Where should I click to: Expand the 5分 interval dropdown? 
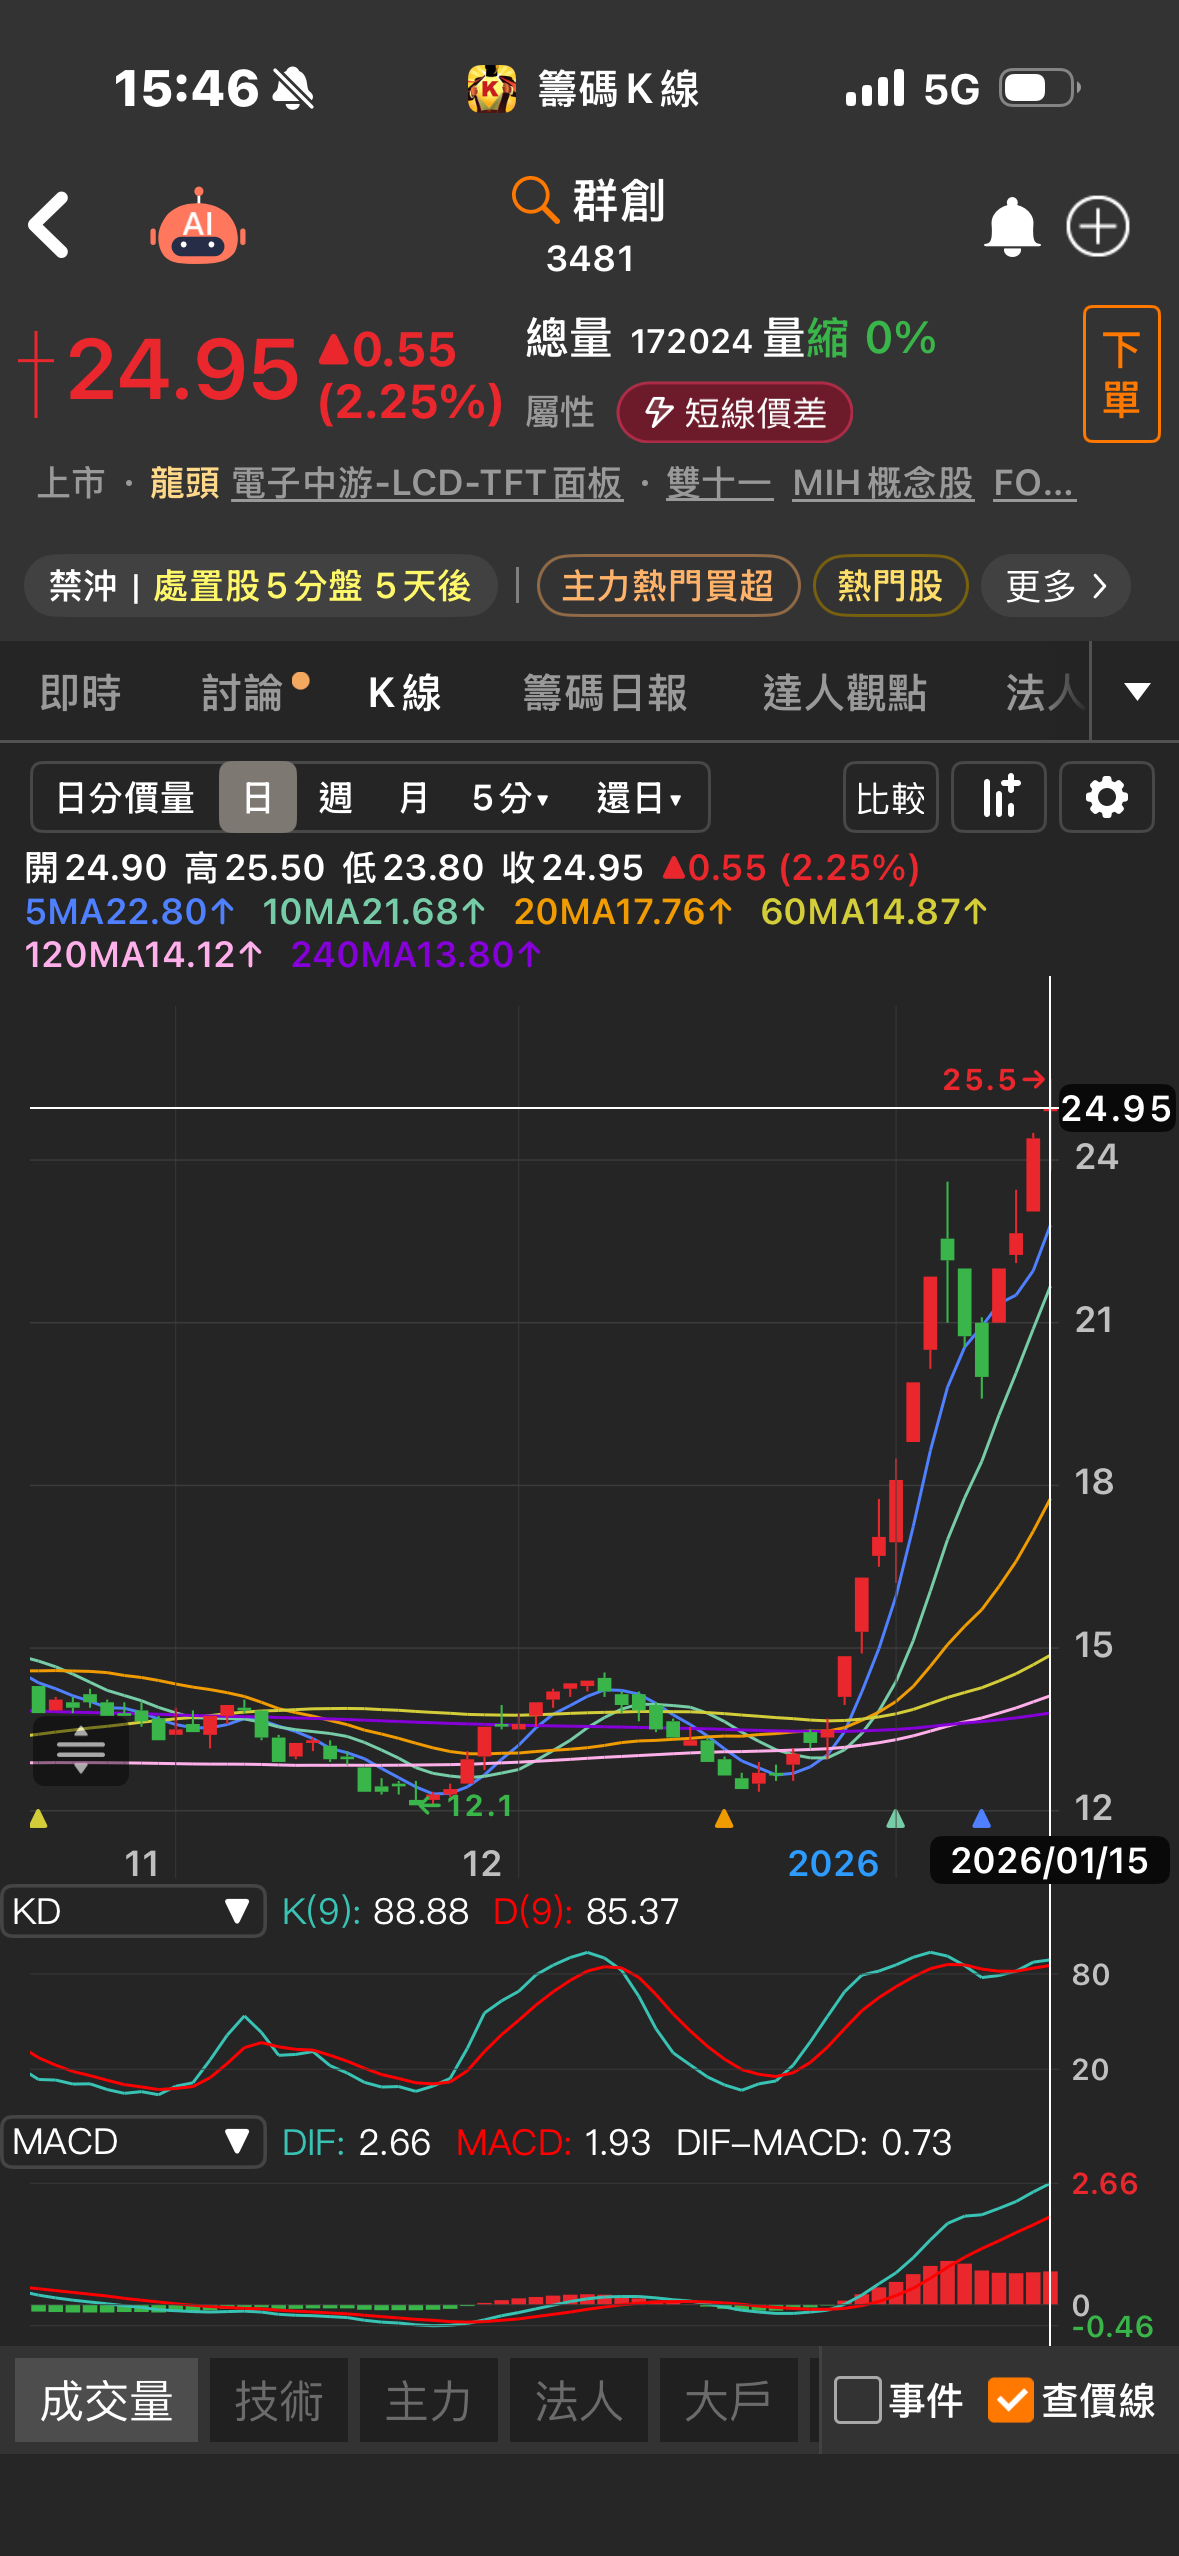click(x=510, y=798)
